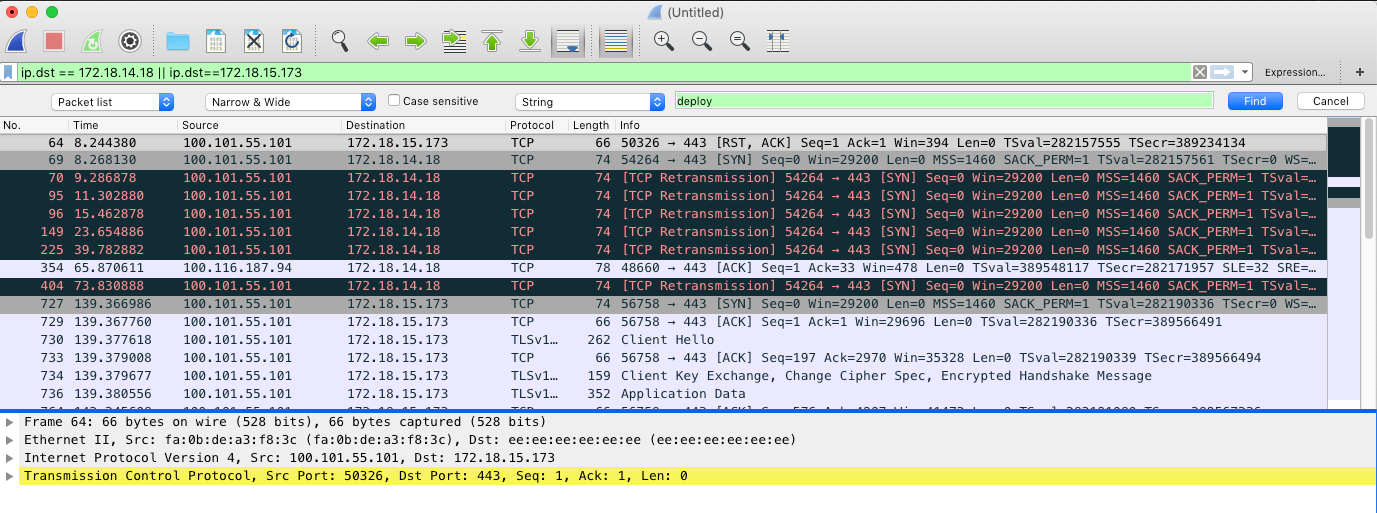Sort by the Length column header
Image resolution: width=1377 pixels, height=513 pixels.
[592, 125]
